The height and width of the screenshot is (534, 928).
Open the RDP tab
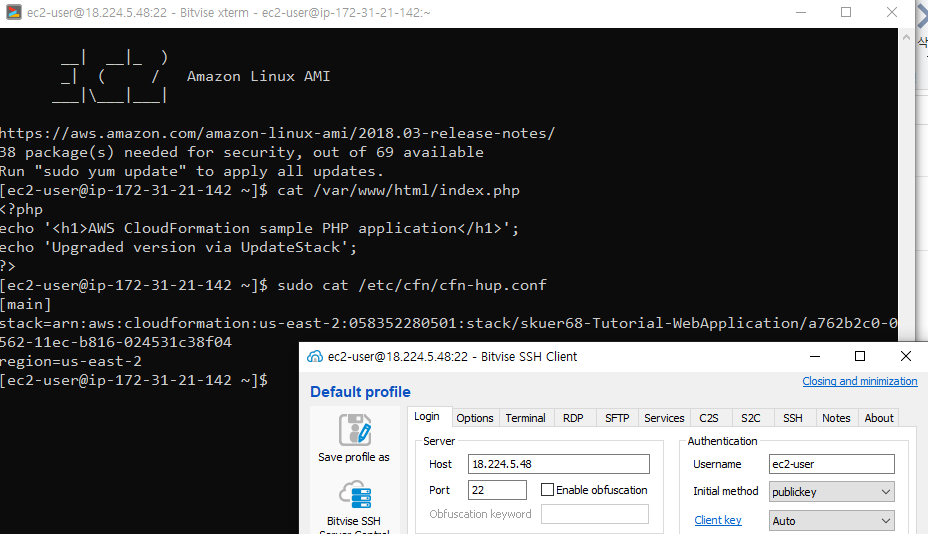(573, 418)
